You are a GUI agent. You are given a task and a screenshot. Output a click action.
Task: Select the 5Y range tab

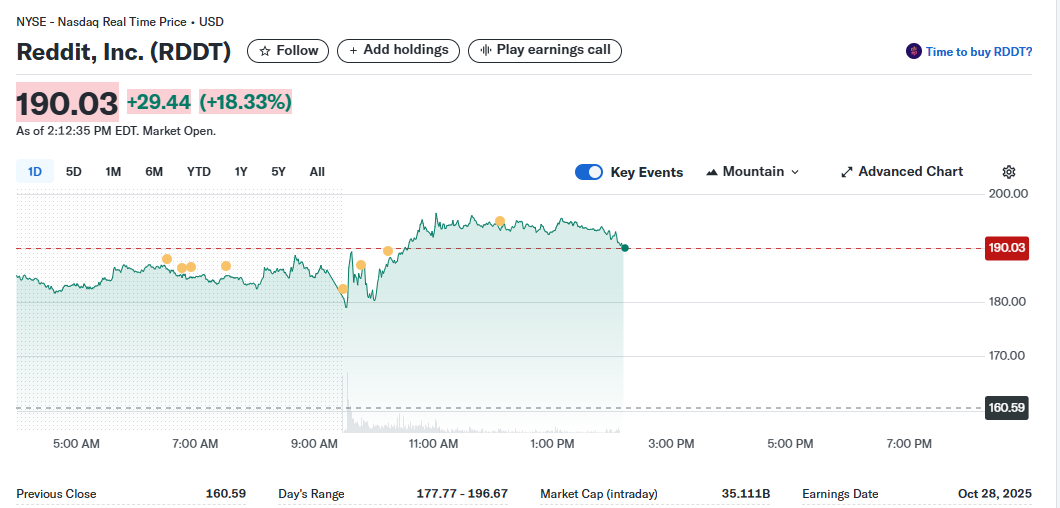click(279, 172)
